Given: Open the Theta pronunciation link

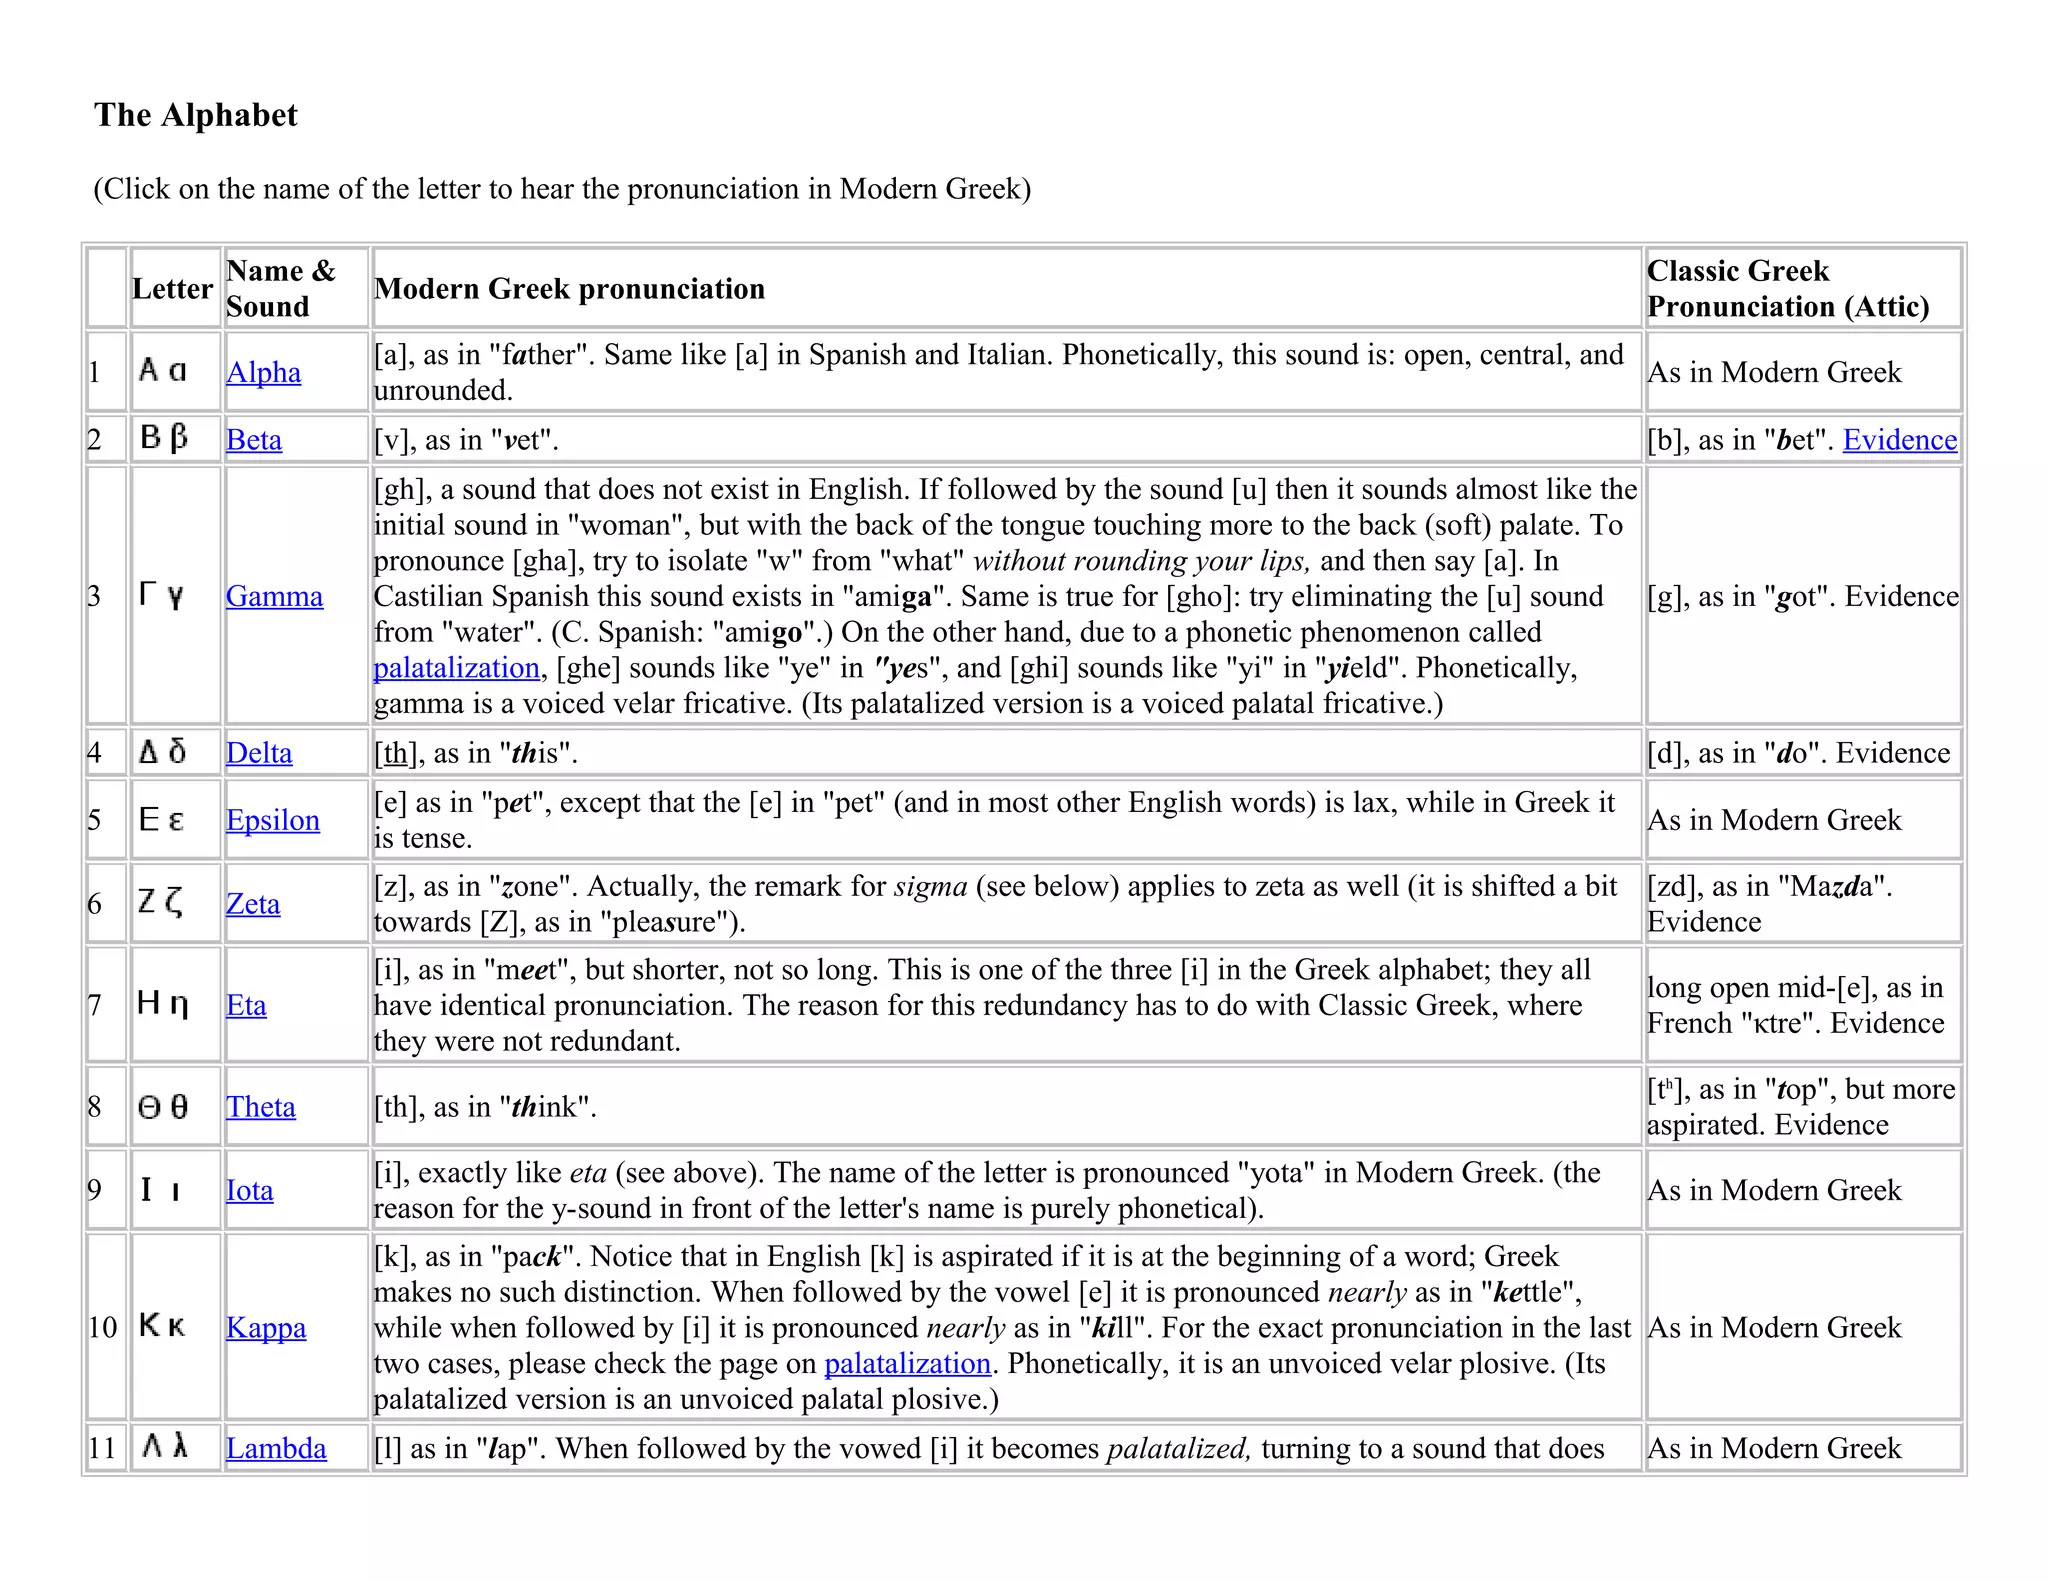Looking at the screenshot, I should point(260,1107).
